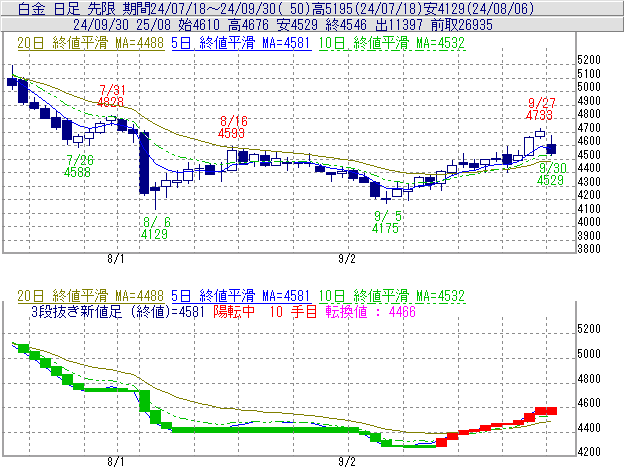624x475 pixels.
Task: Click the 10日 終値平滑 MA=4532 legend in upper chart
Action: tap(392, 43)
